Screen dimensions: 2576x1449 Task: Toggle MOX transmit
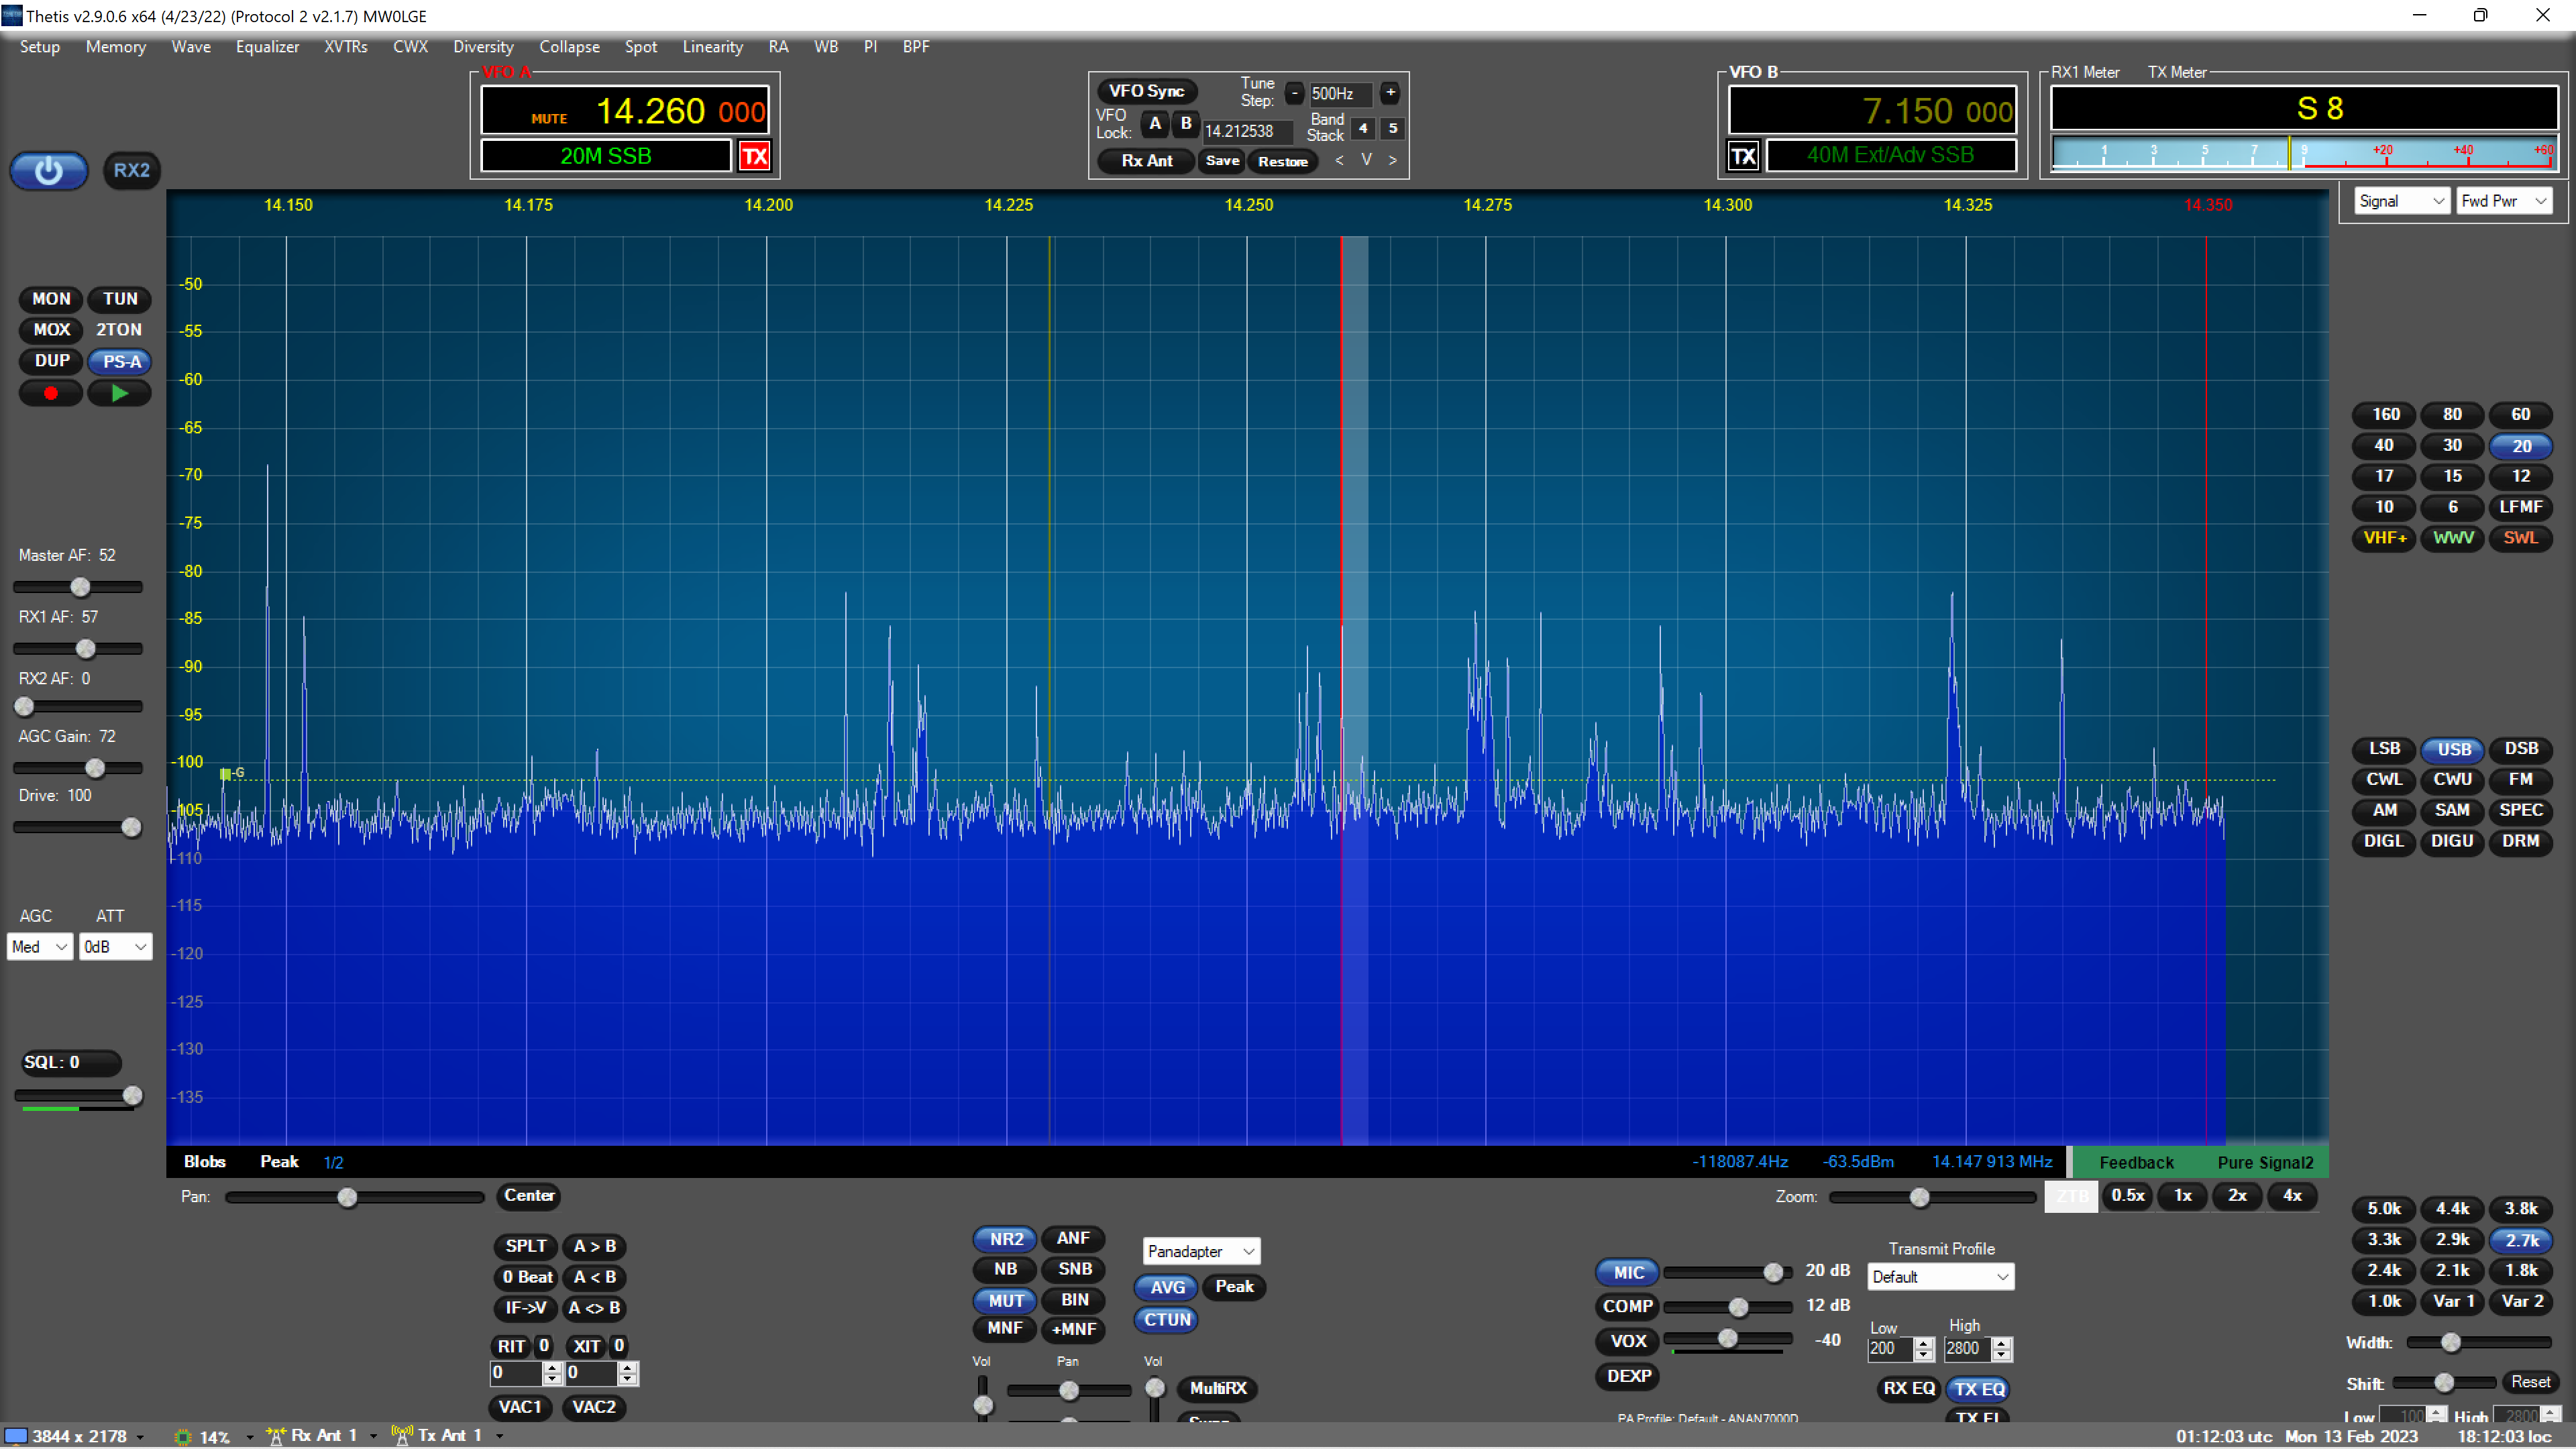(x=51, y=330)
